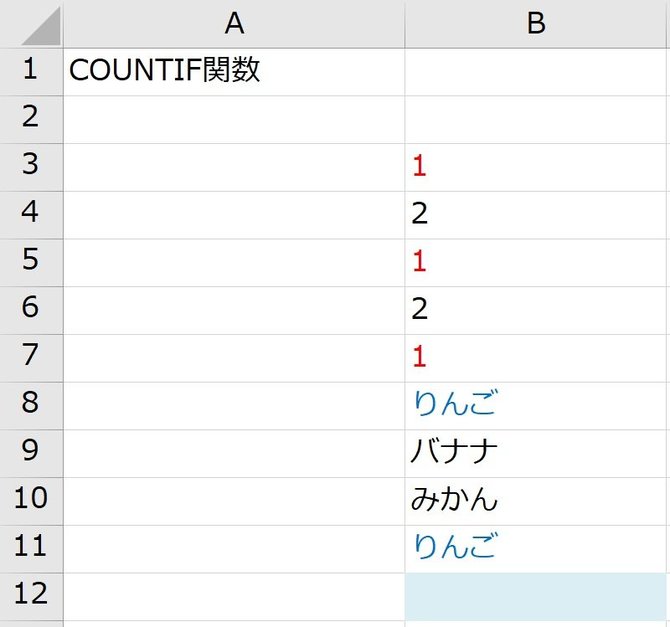Image resolution: width=670 pixels, height=627 pixels.
Task: Select row 12 header
Action: pos(31,597)
